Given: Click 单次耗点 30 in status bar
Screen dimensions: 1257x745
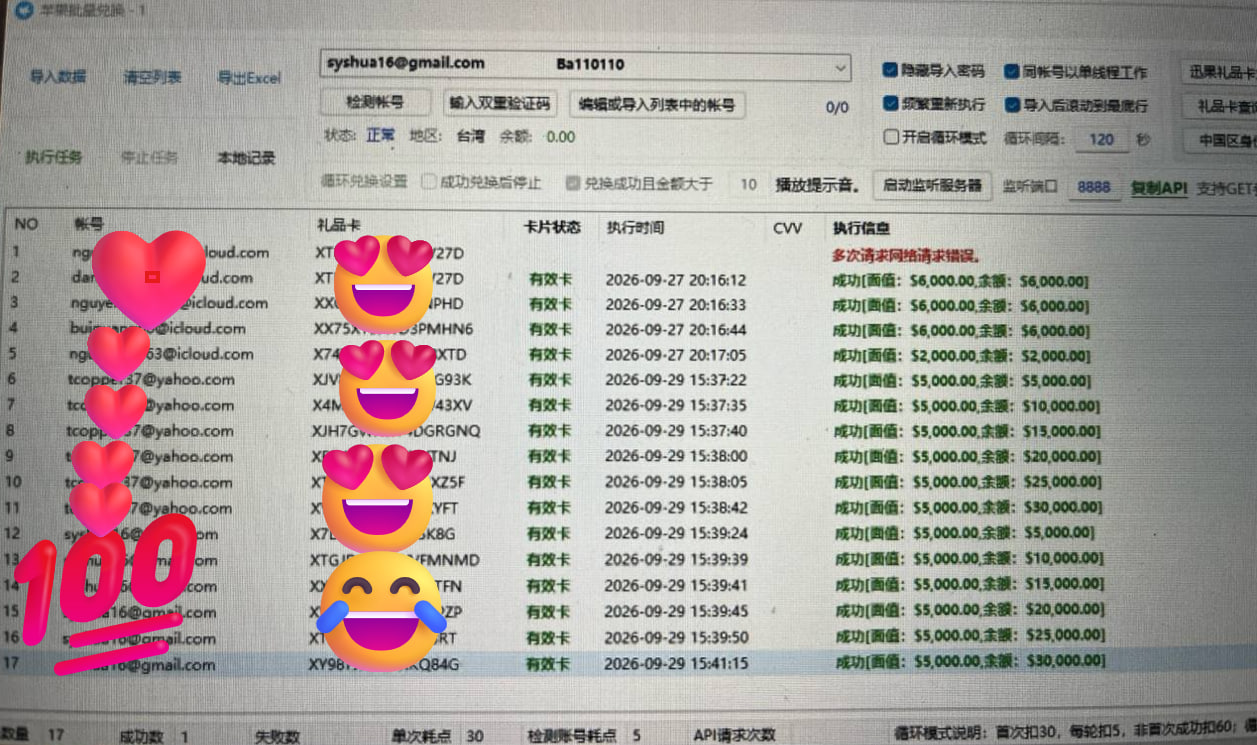Looking at the screenshot, I should tap(437, 736).
